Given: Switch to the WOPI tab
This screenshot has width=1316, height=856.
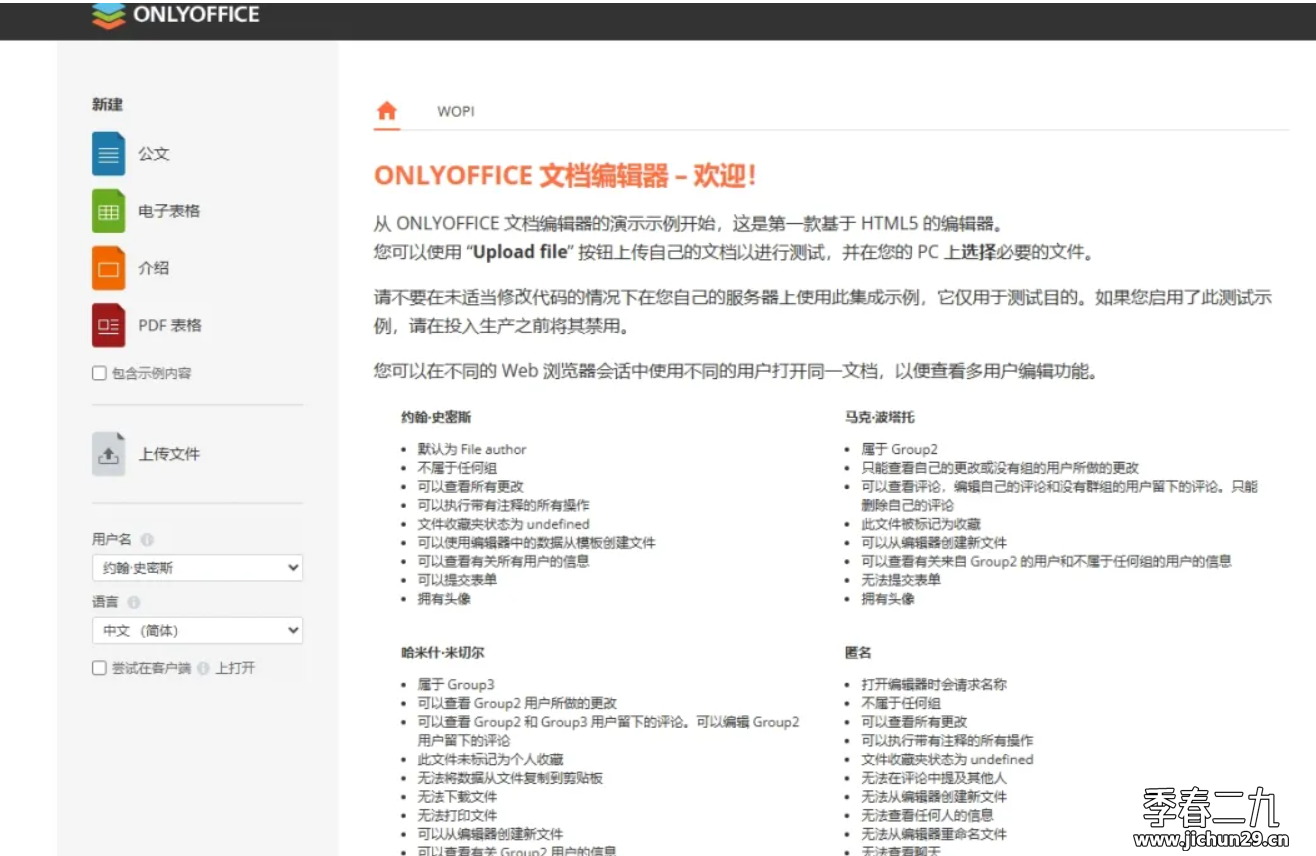Looking at the screenshot, I should pyautogui.click(x=455, y=111).
